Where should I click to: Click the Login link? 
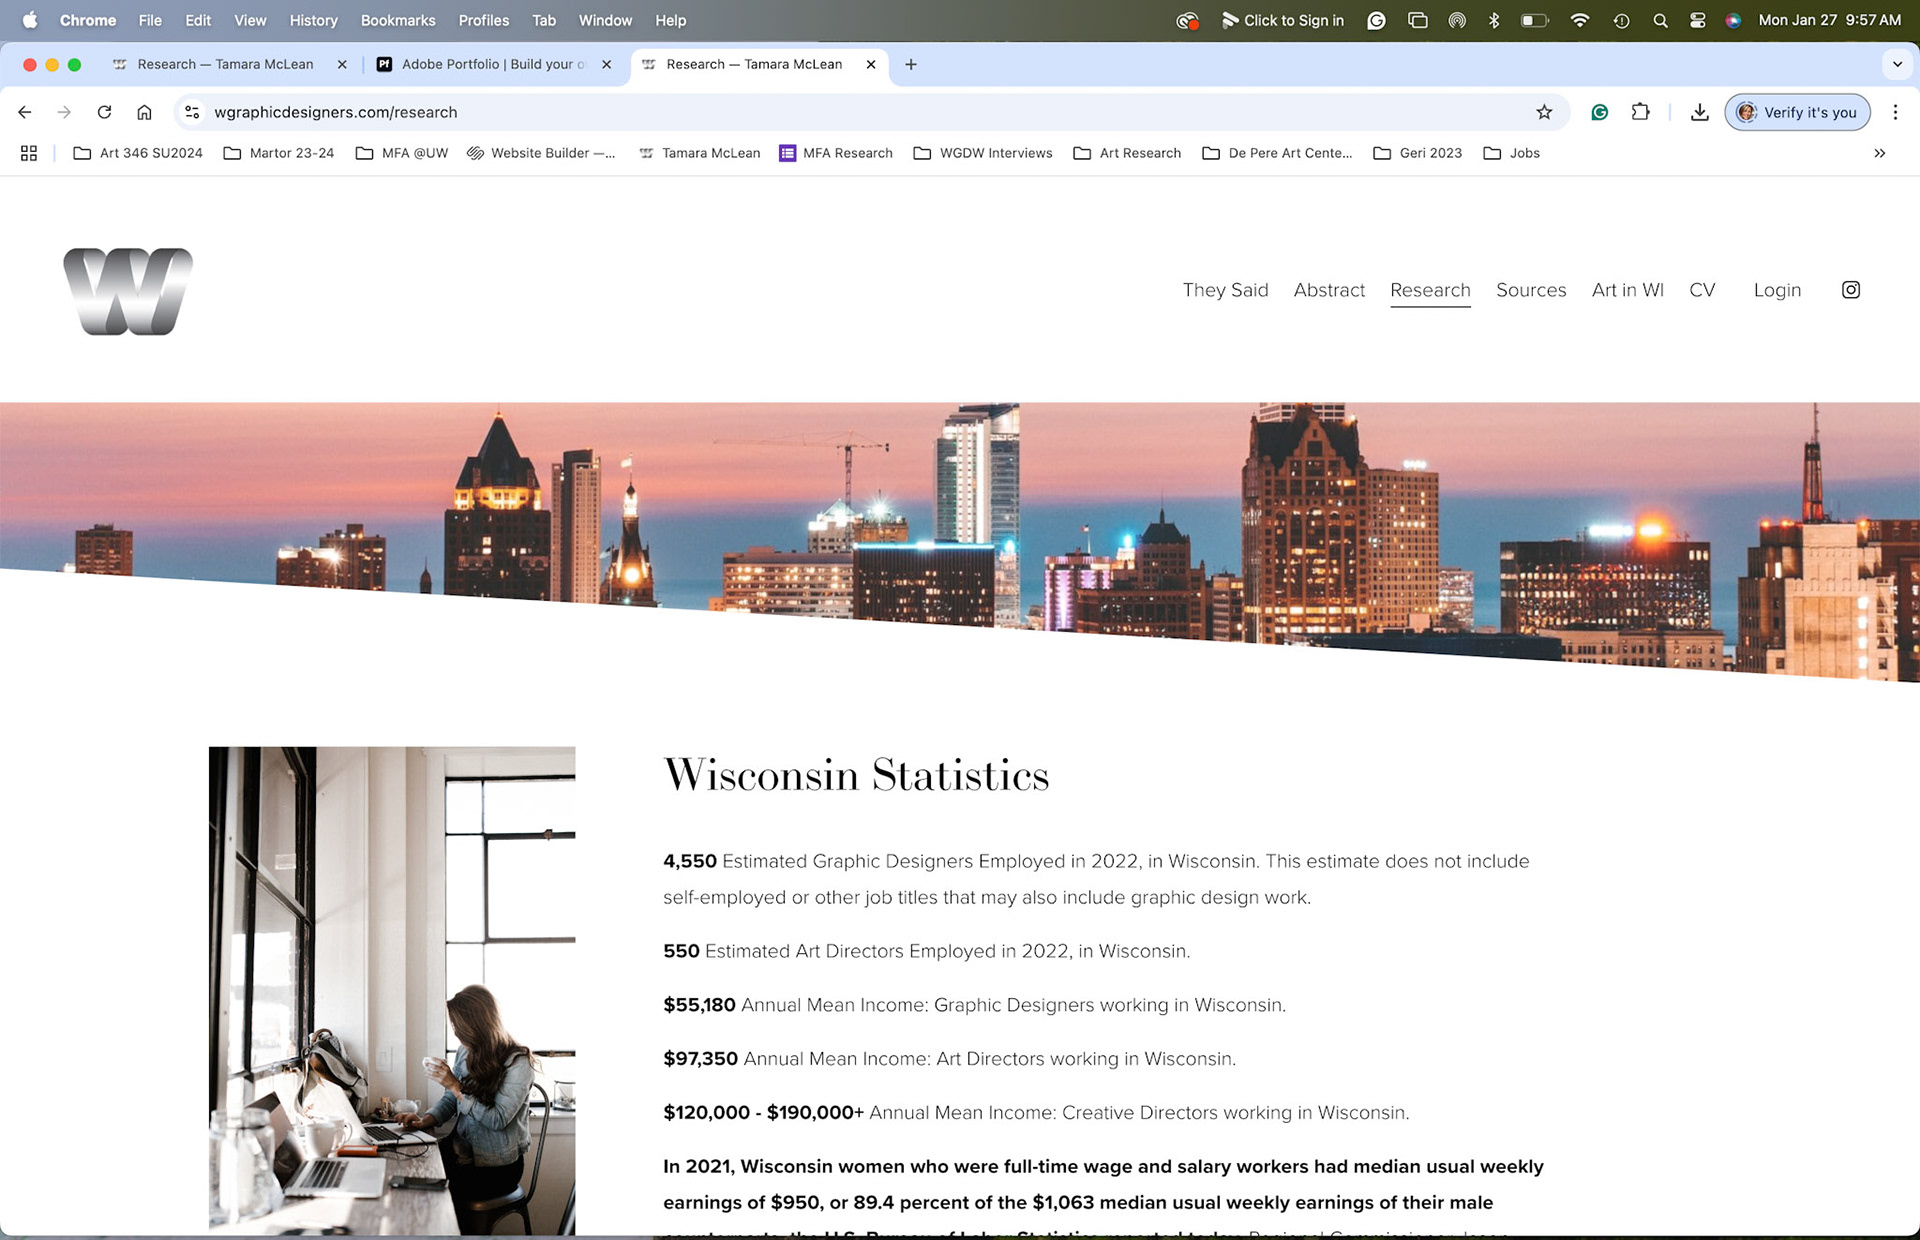pyautogui.click(x=1777, y=290)
